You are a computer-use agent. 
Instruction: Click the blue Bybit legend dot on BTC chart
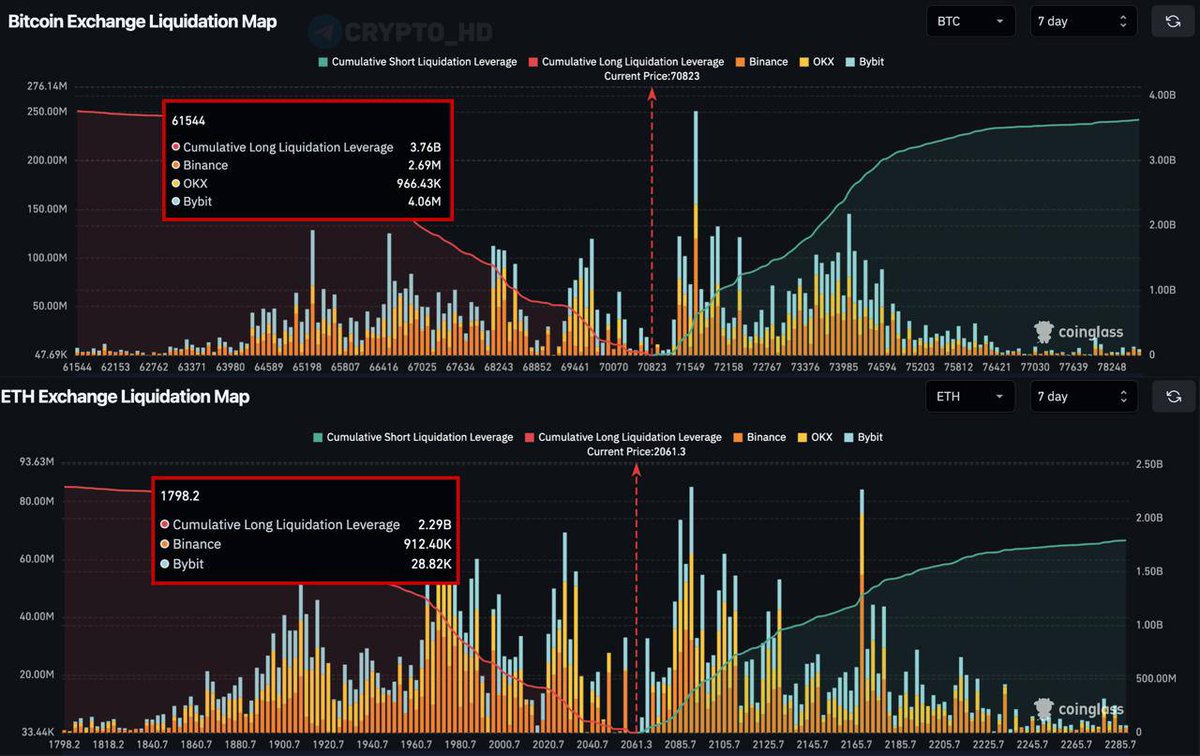point(851,61)
